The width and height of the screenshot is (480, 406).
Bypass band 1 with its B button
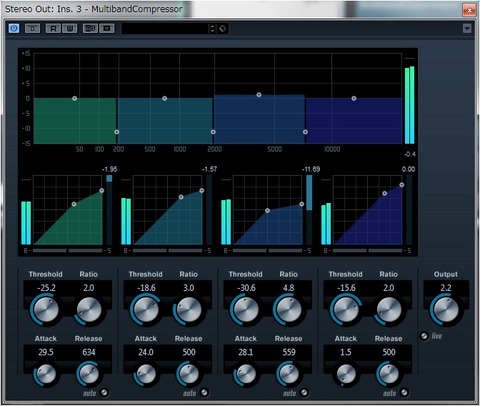(26, 251)
